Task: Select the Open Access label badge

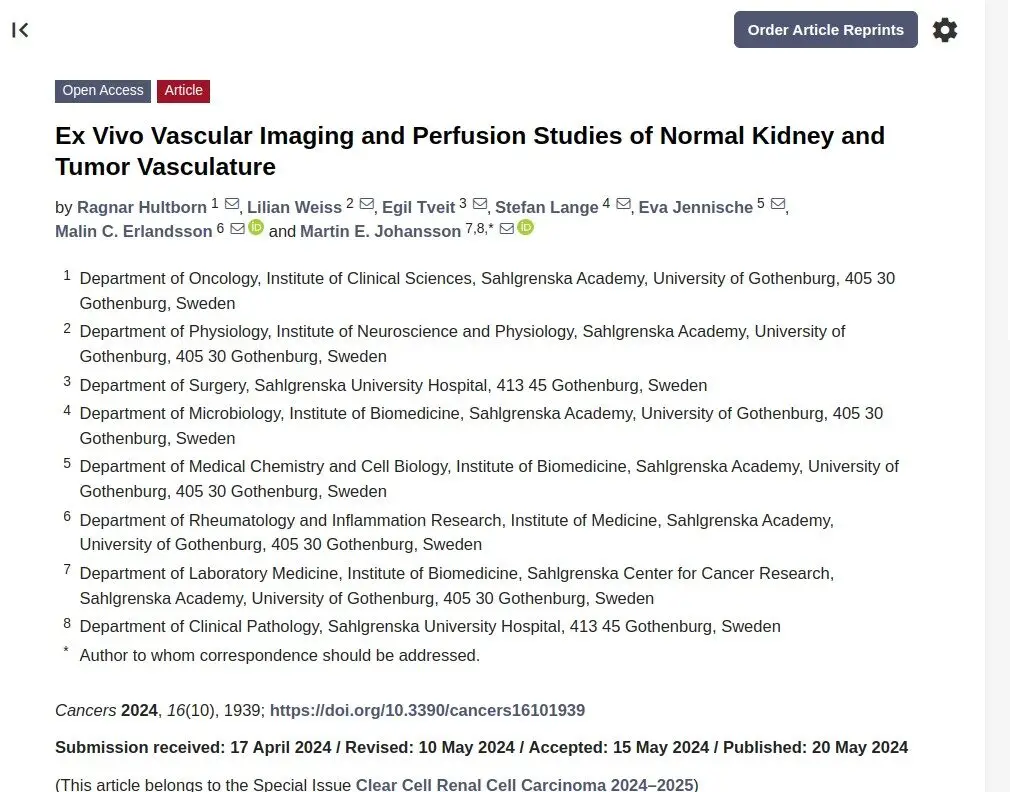Action: (x=103, y=91)
